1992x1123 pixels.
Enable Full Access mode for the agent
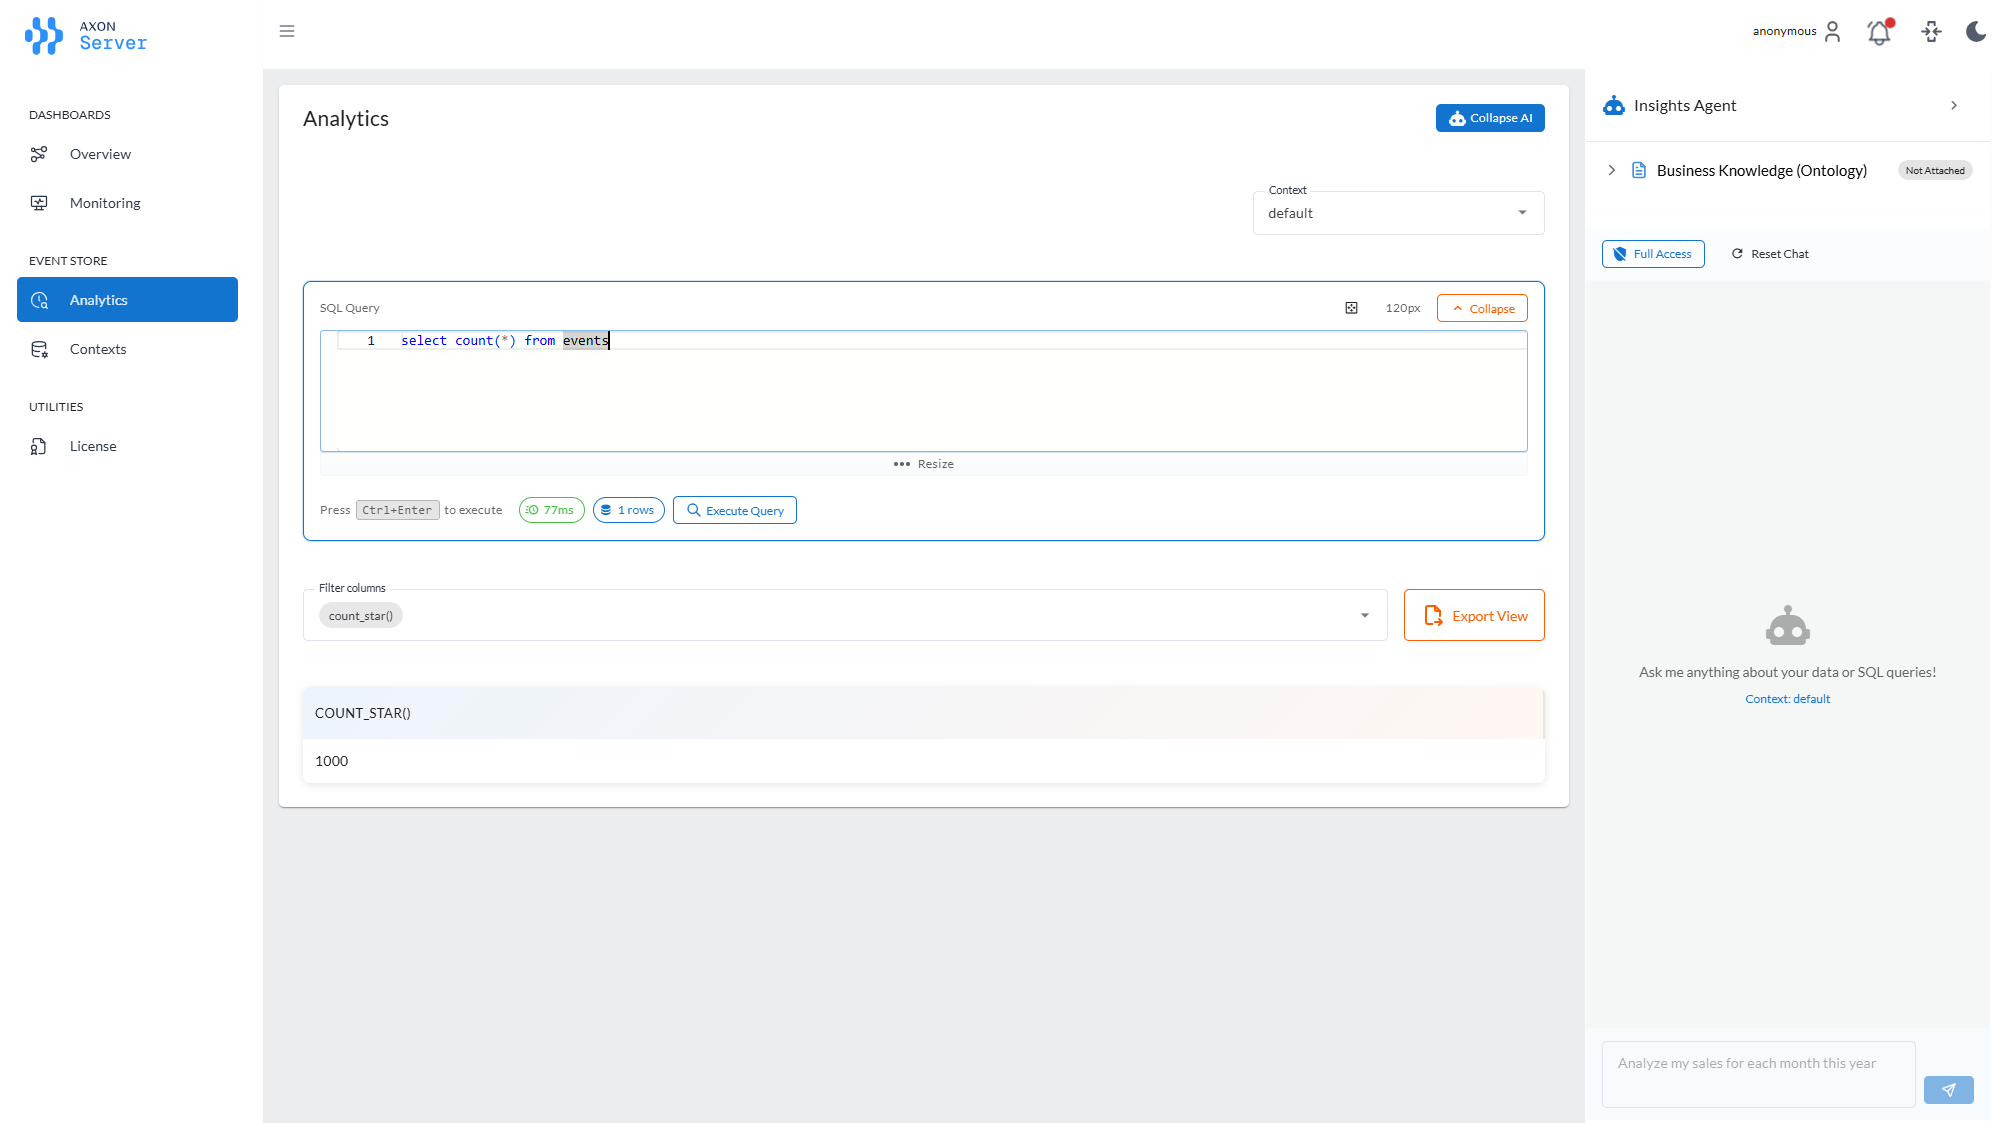(x=1652, y=253)
